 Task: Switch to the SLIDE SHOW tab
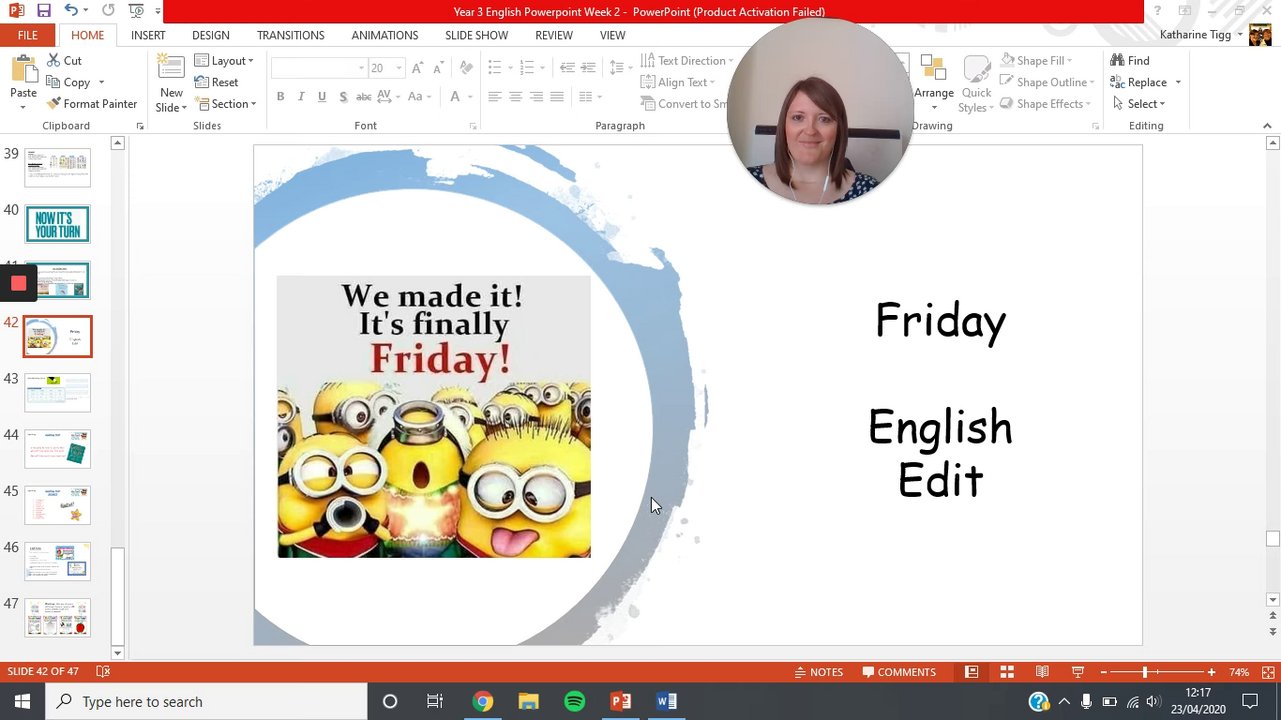(477, 35)
